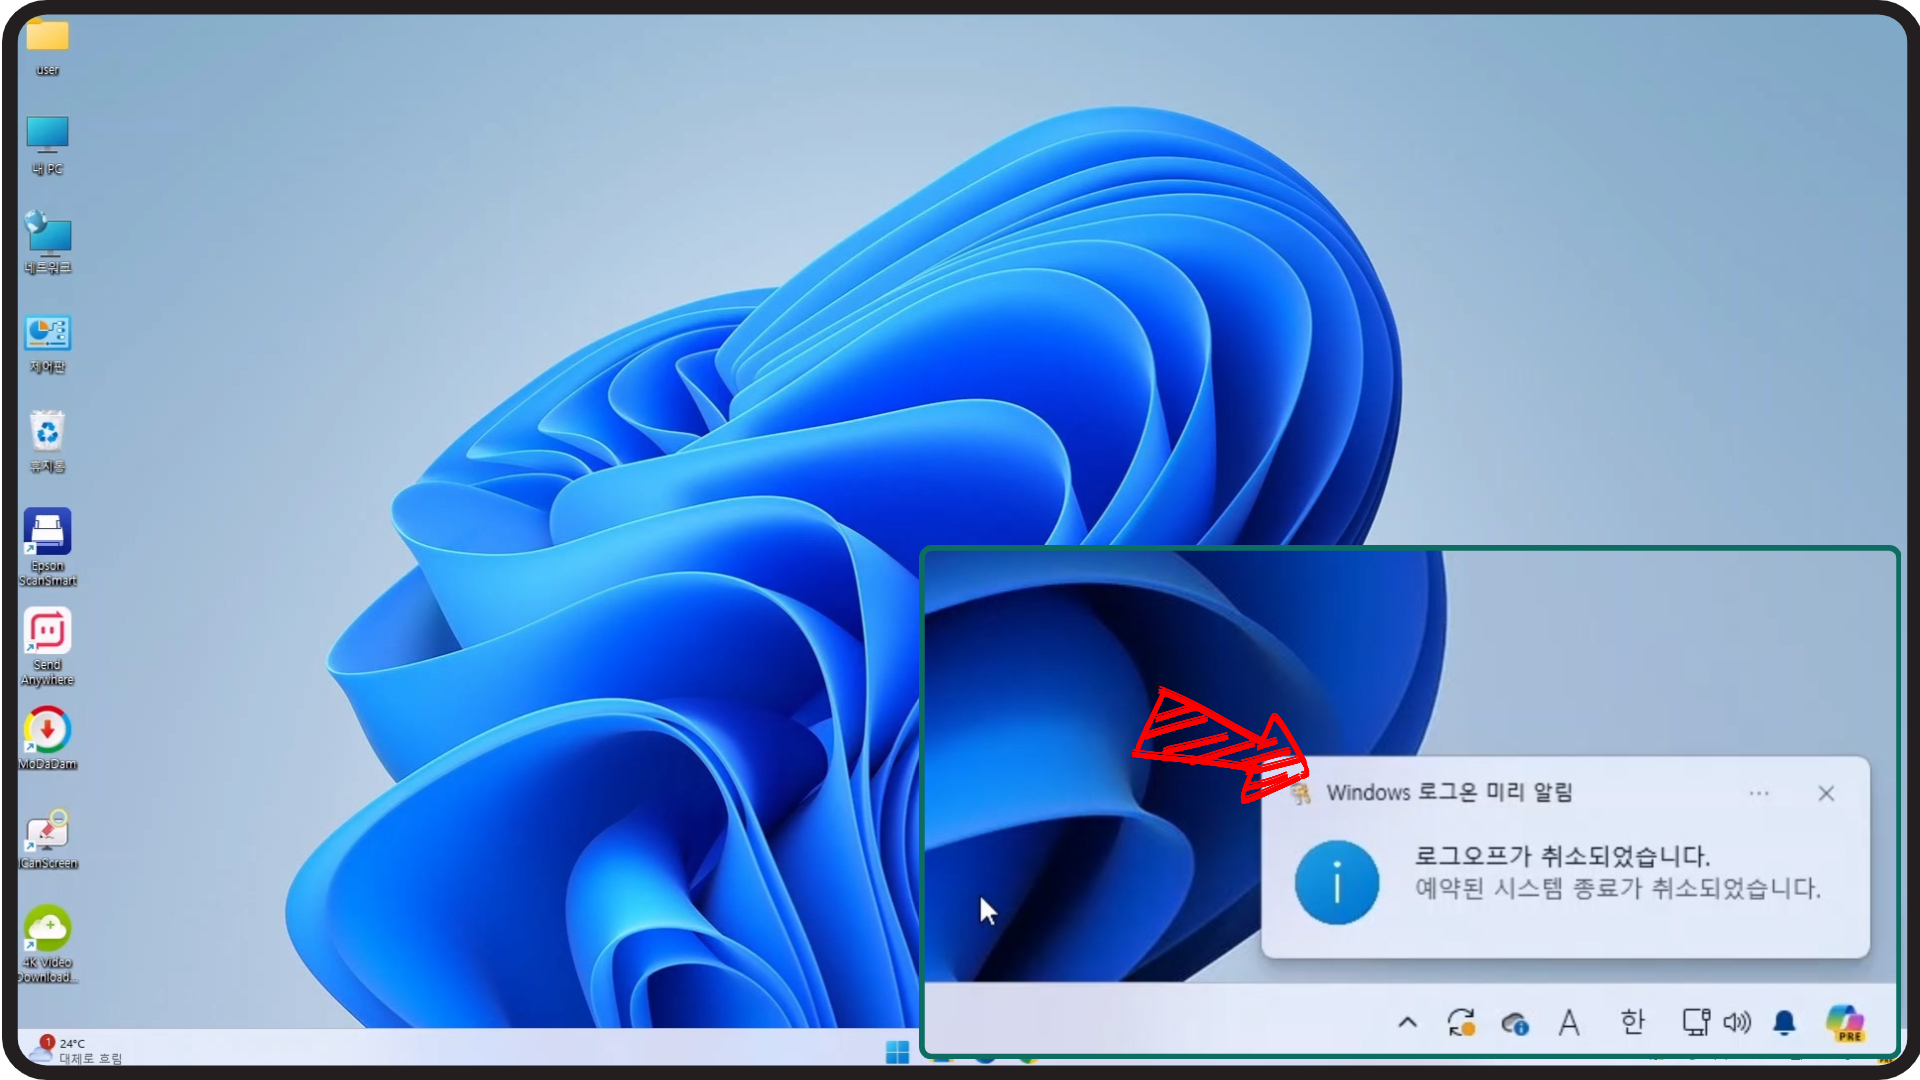The image size is (1920, 1080).
Task: Open the 네트워크 network icon
Action: coord(47,235)
